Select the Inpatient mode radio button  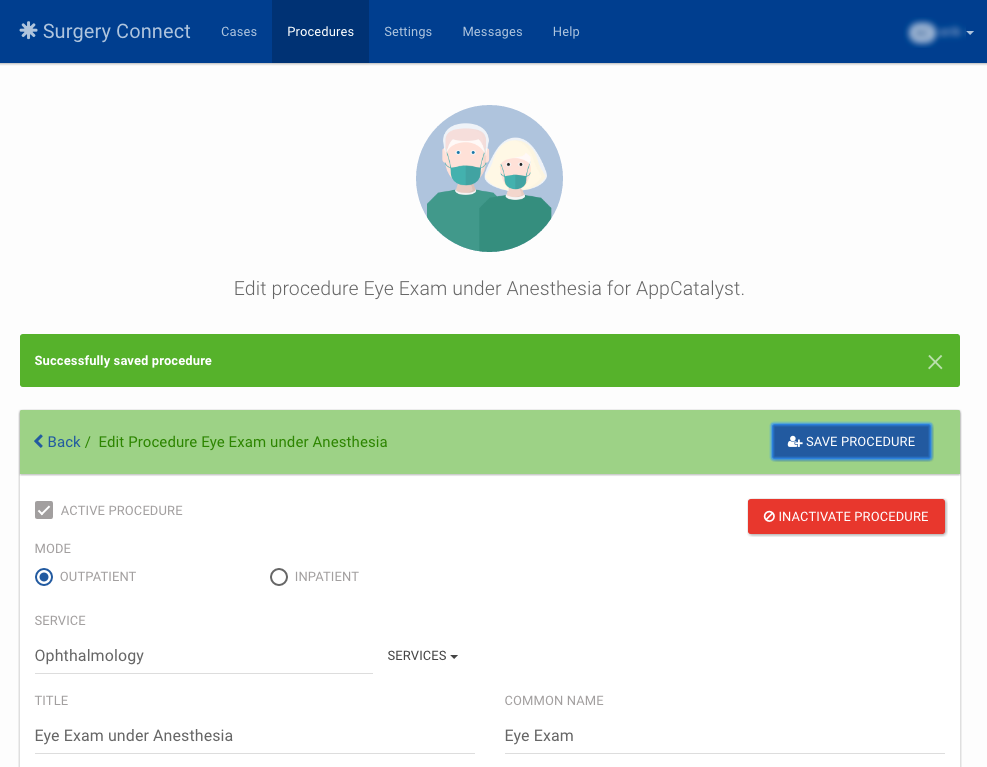pyautogui.click(x=279, y=577)
